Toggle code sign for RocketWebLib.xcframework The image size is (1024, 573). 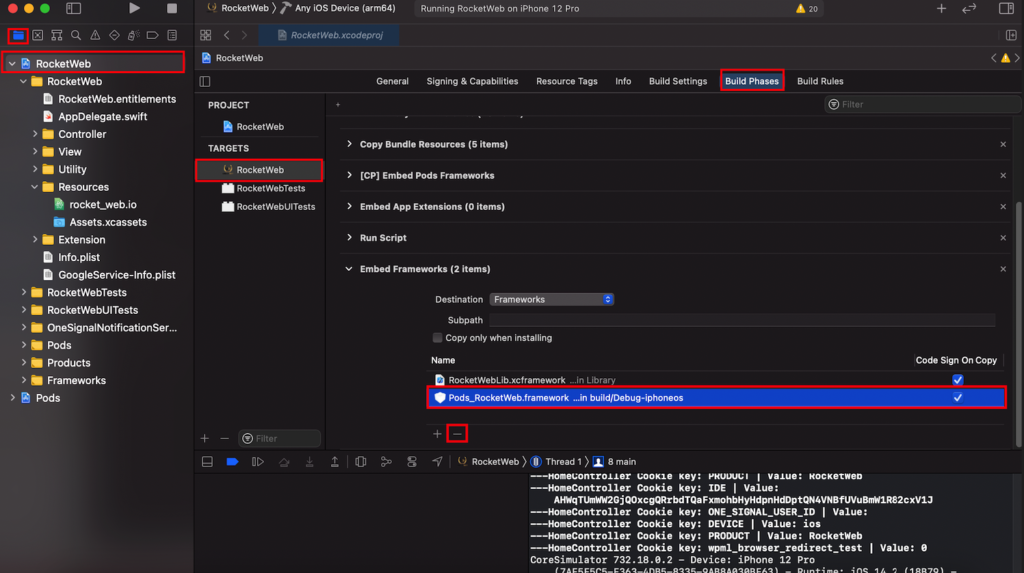click(x=957, y=380)
